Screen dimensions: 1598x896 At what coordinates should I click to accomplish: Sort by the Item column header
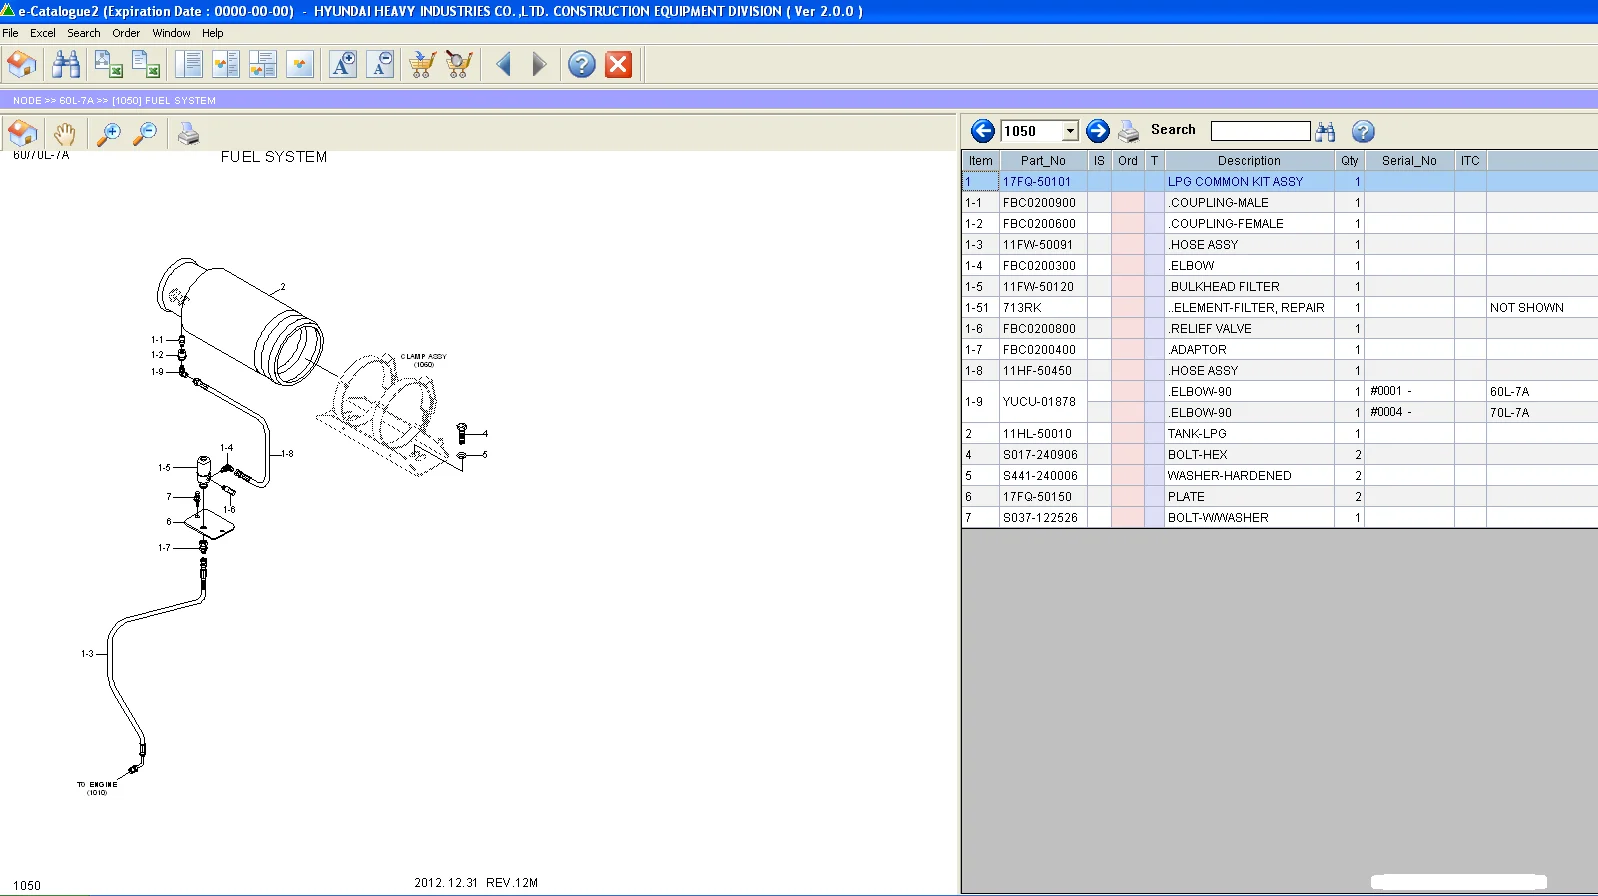pos(981,161)
